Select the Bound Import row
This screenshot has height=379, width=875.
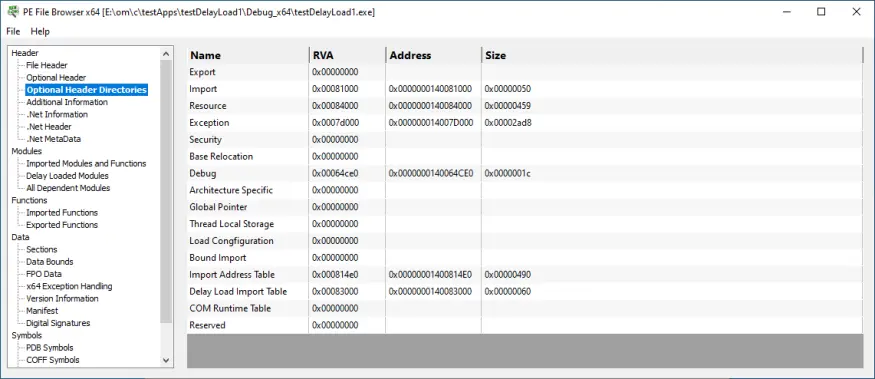525,258
